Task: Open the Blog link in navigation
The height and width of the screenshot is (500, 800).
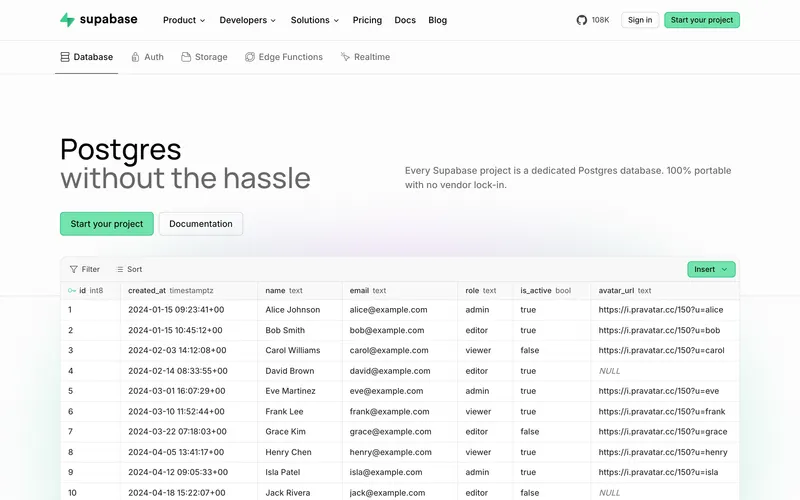Action: pyautogui.click(x=438, y=20)
